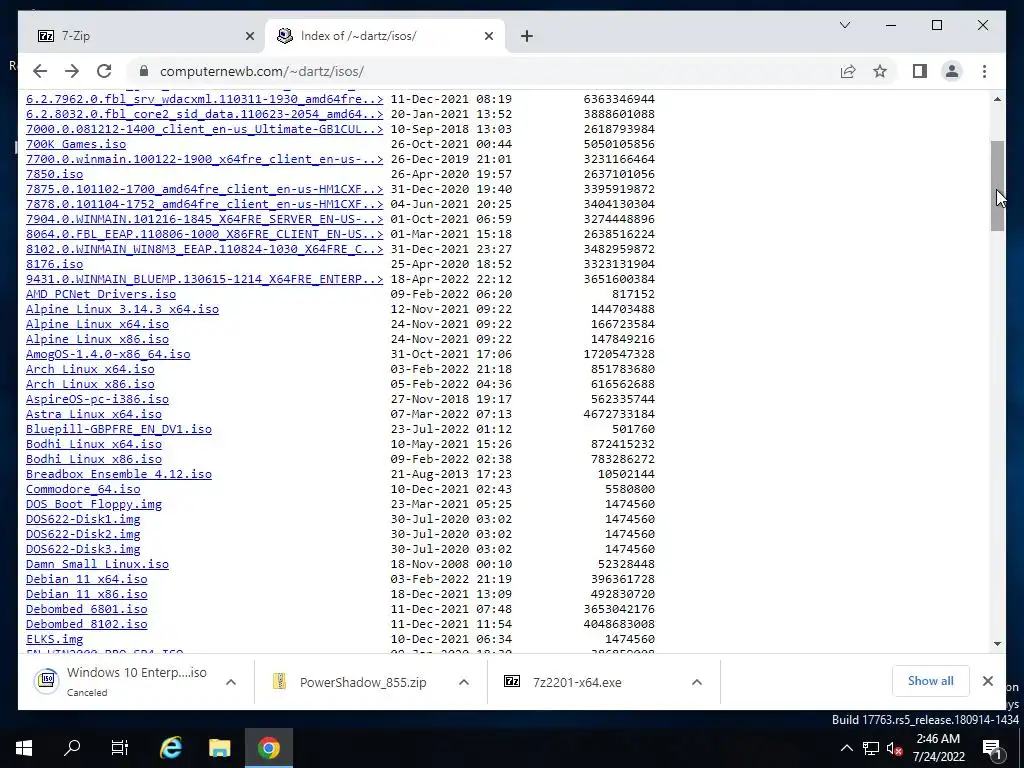Open the notification action center
The height and width of the screenshot is (768, 1024).
click(x=993, y=748)
